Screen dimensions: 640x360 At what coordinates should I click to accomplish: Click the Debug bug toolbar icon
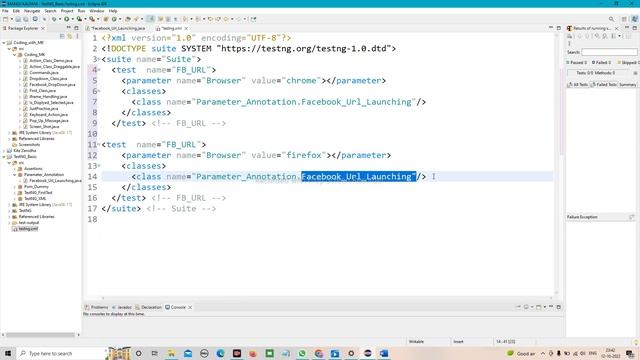54,19
